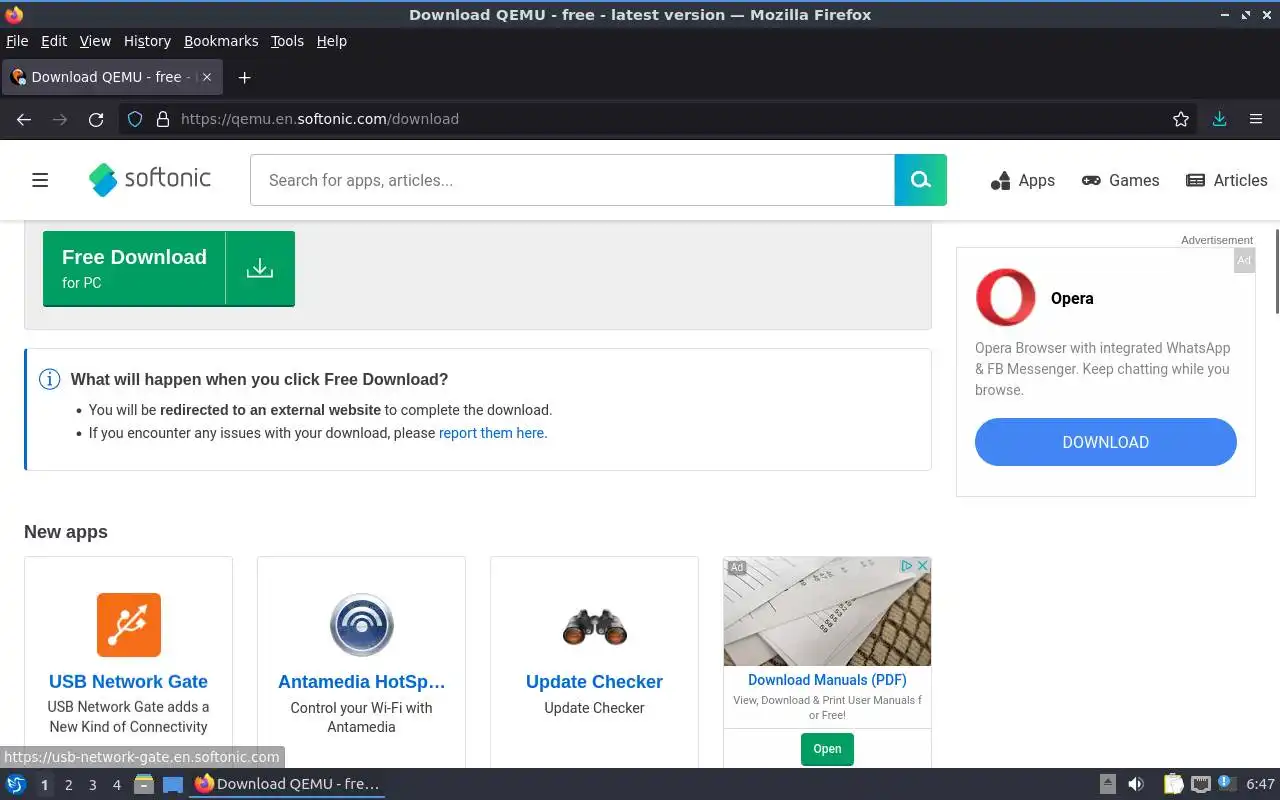Open the Tools menu
This screenshot has height=800, width=1280.
pyautogui.click(x=287, y=41)
